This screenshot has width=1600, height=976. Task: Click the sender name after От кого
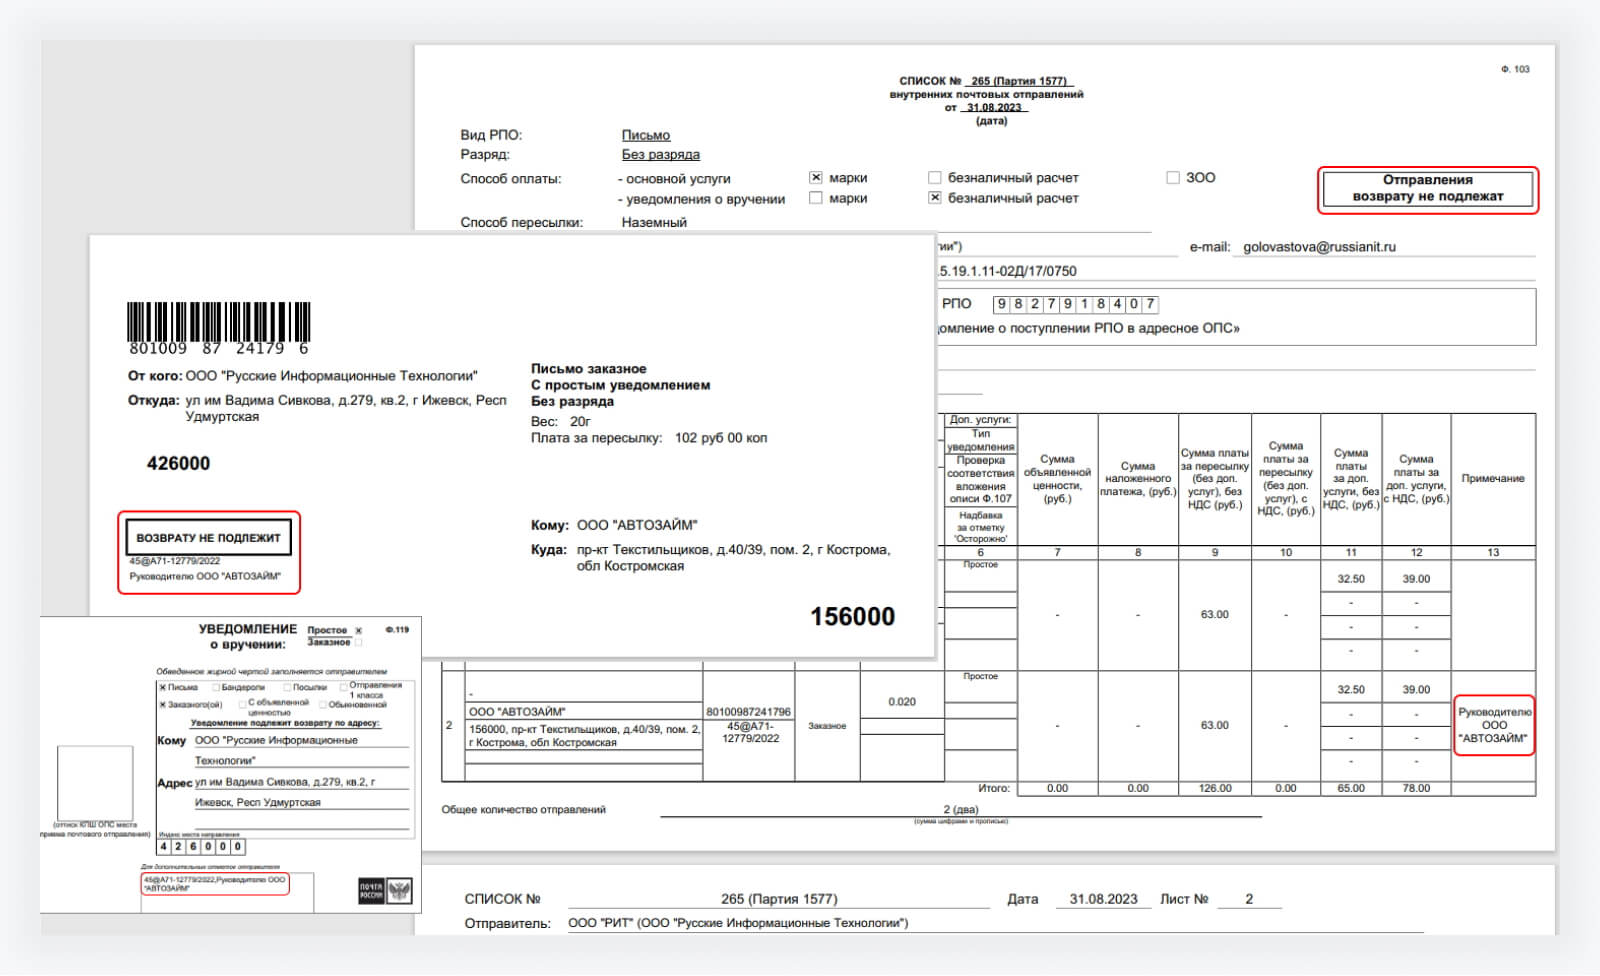331,376
